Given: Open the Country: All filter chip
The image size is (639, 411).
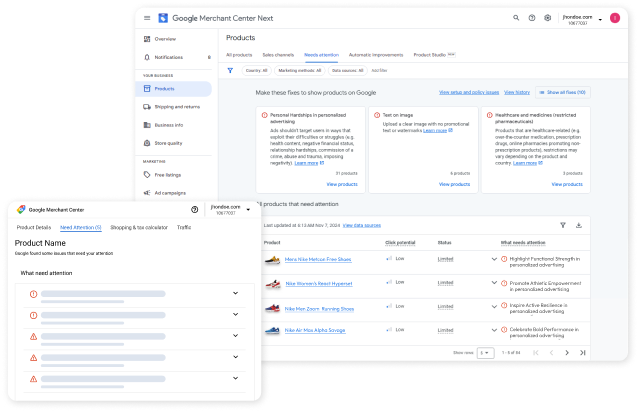Looking at the screenshot, I should pyautogui.click(x=257, y=70).
